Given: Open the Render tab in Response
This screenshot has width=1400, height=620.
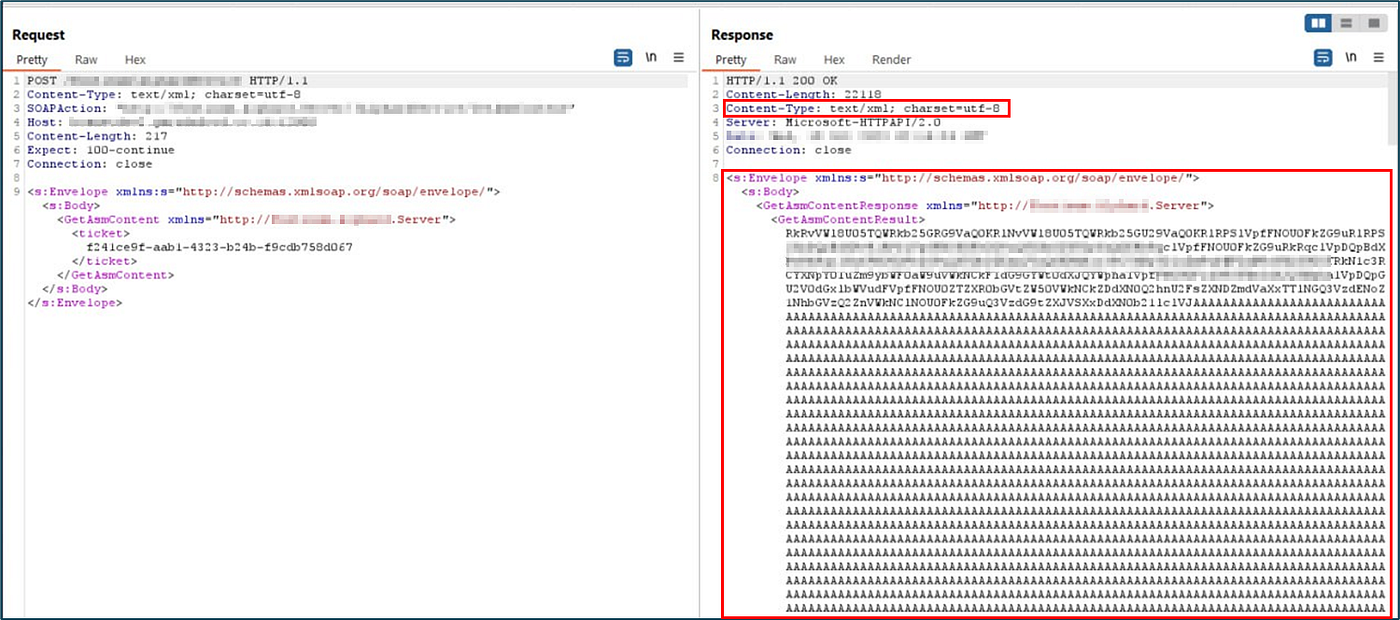Looking at the screenshot, I should (x=891, y=60).
